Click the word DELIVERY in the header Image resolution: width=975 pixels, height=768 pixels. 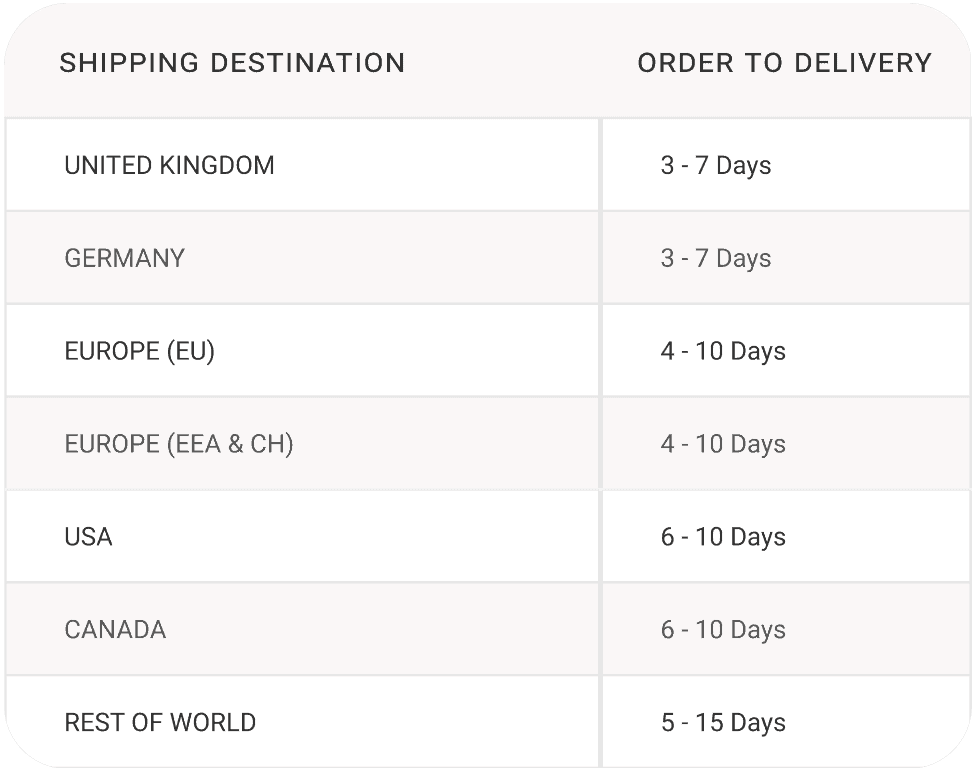[863, 63]
